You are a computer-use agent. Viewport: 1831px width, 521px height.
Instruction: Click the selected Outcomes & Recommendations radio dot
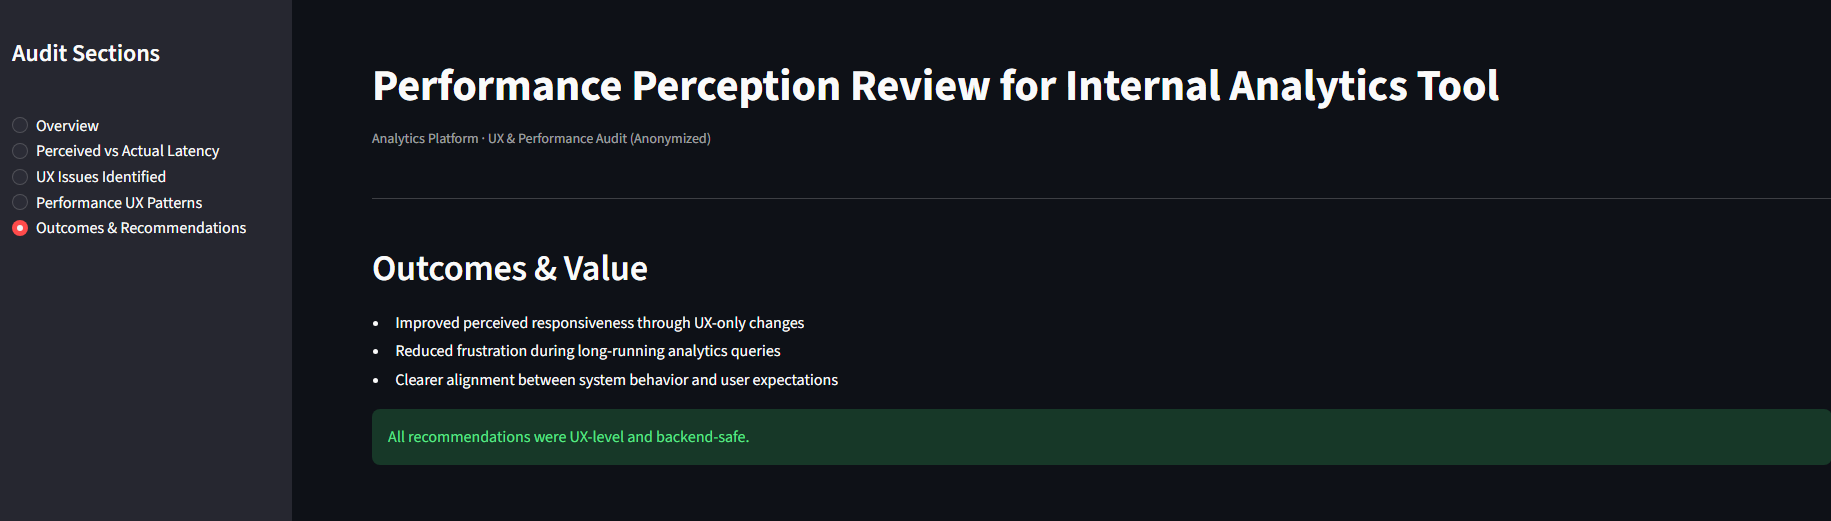pyautogui.click(x=20, y=228)
